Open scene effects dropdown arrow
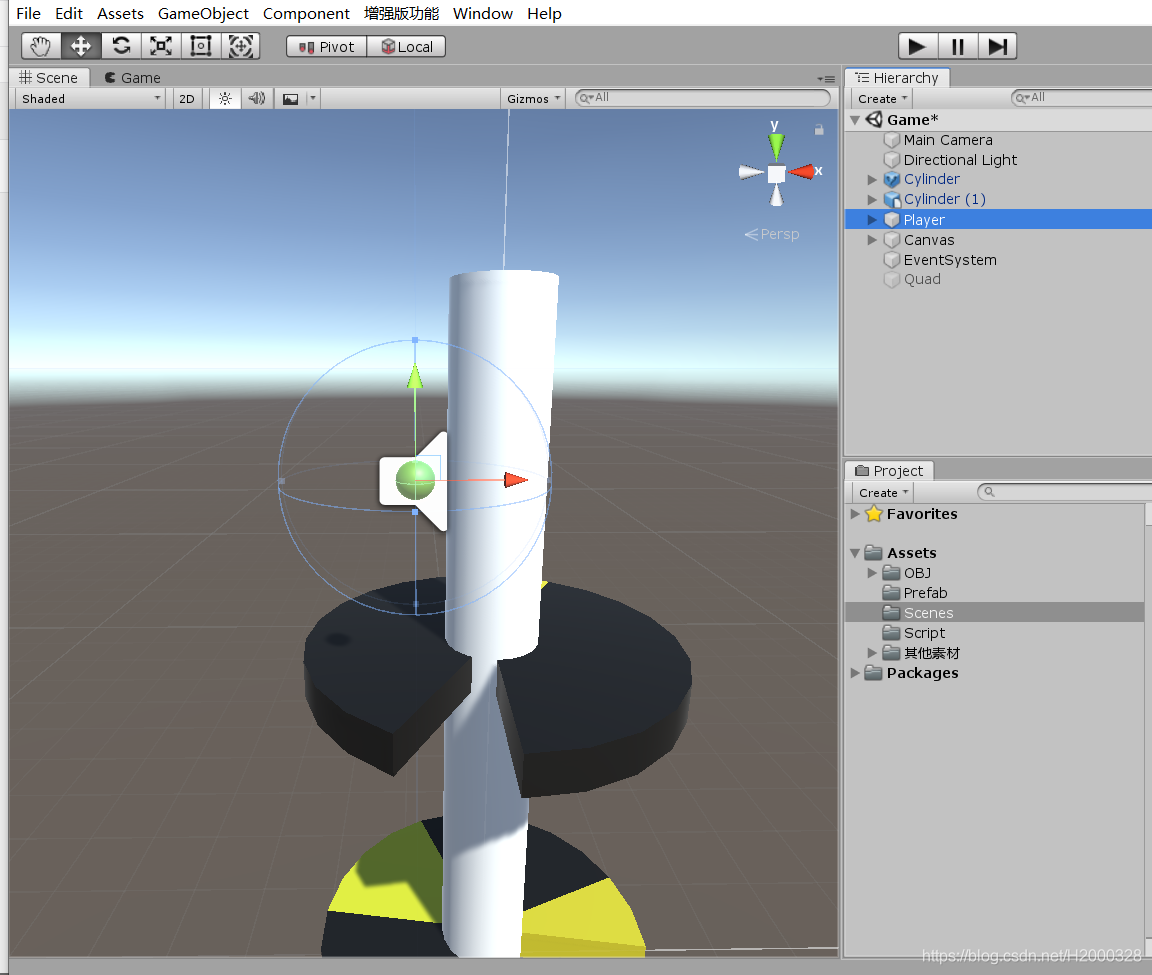The width and height of the screenshot is (1152, 975). pos(313,98)
